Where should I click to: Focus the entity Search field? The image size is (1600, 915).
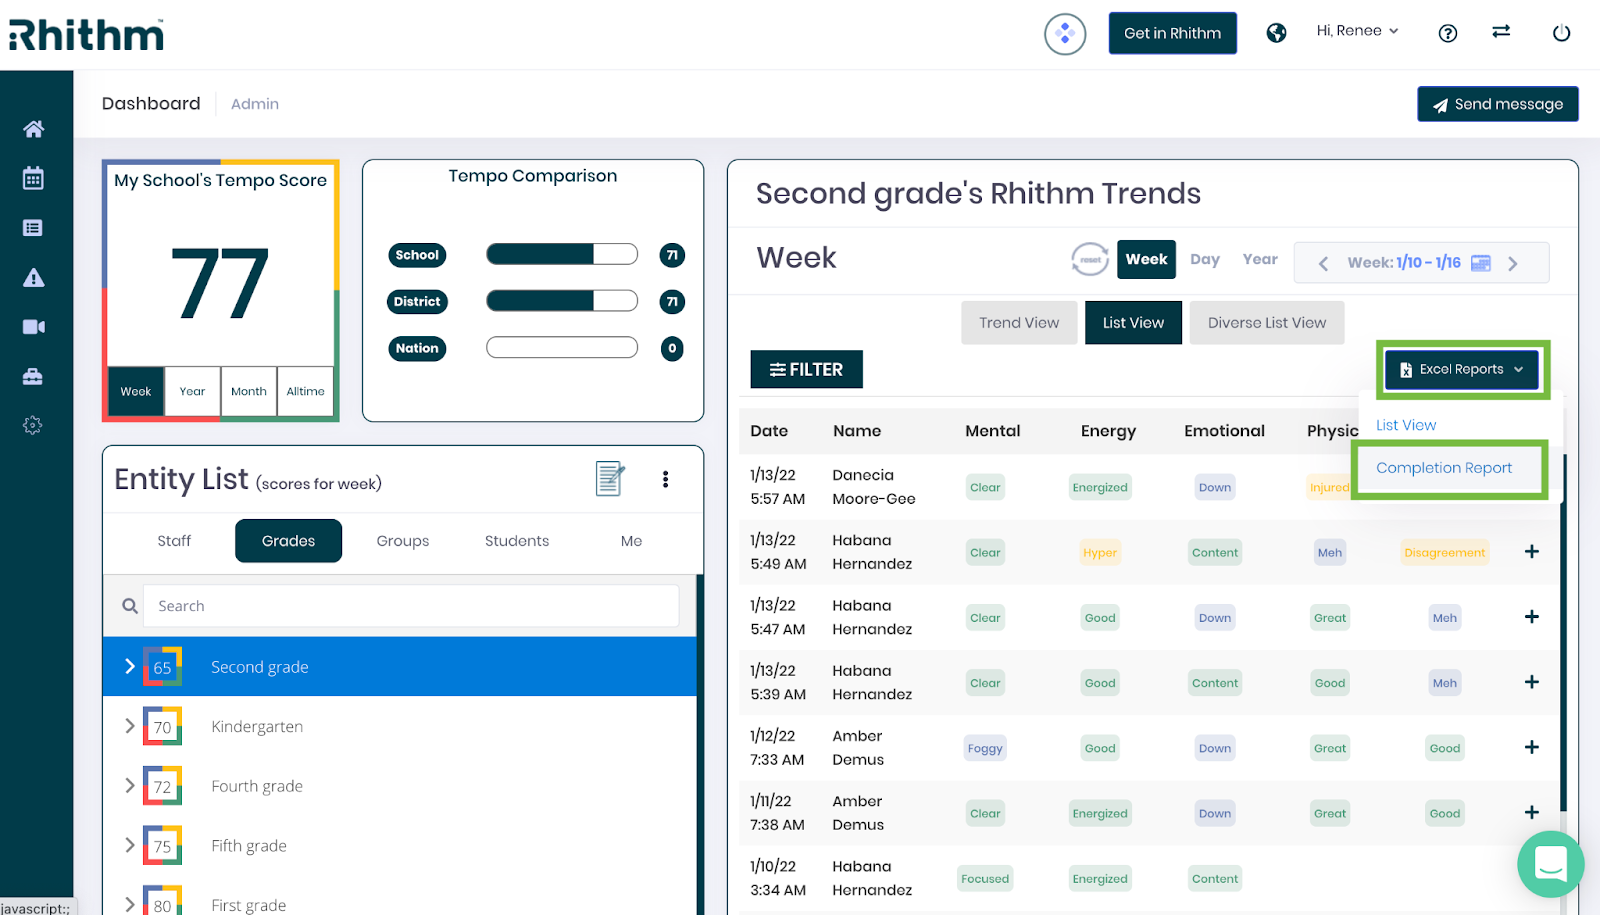click(411, 606)
